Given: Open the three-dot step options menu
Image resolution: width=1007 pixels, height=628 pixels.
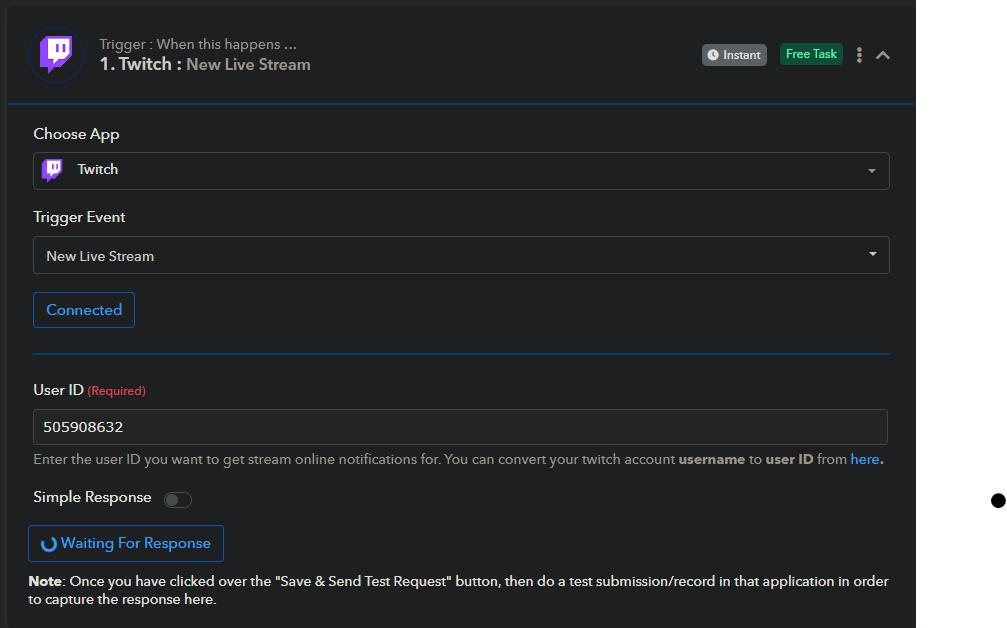Looking at the screenshot, I should (x=859, y=55).
